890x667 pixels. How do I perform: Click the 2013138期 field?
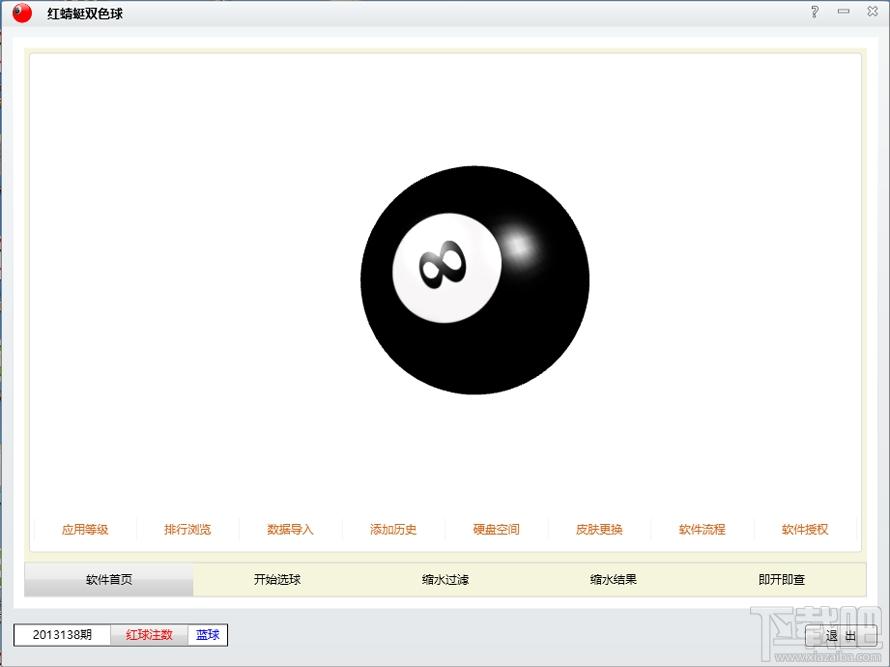(x=62, y=635)
